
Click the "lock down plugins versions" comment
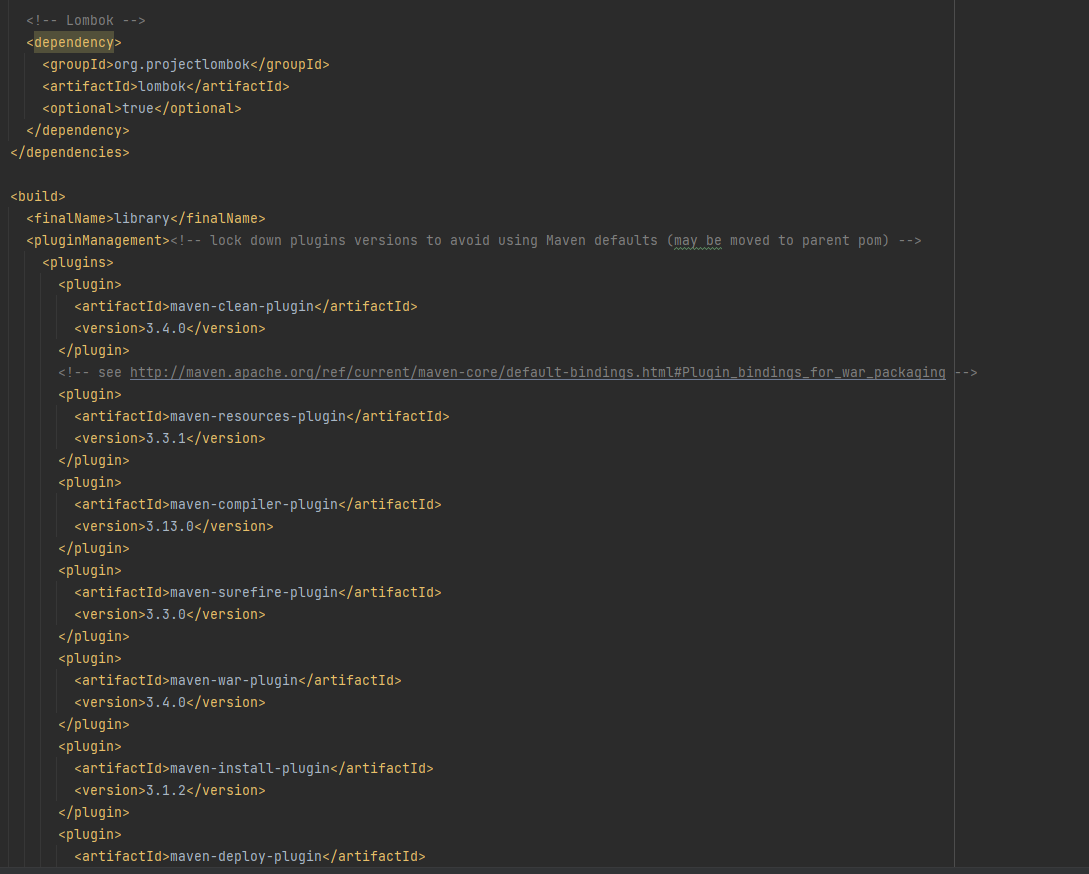pyautogui.click(x=546, y=240)
